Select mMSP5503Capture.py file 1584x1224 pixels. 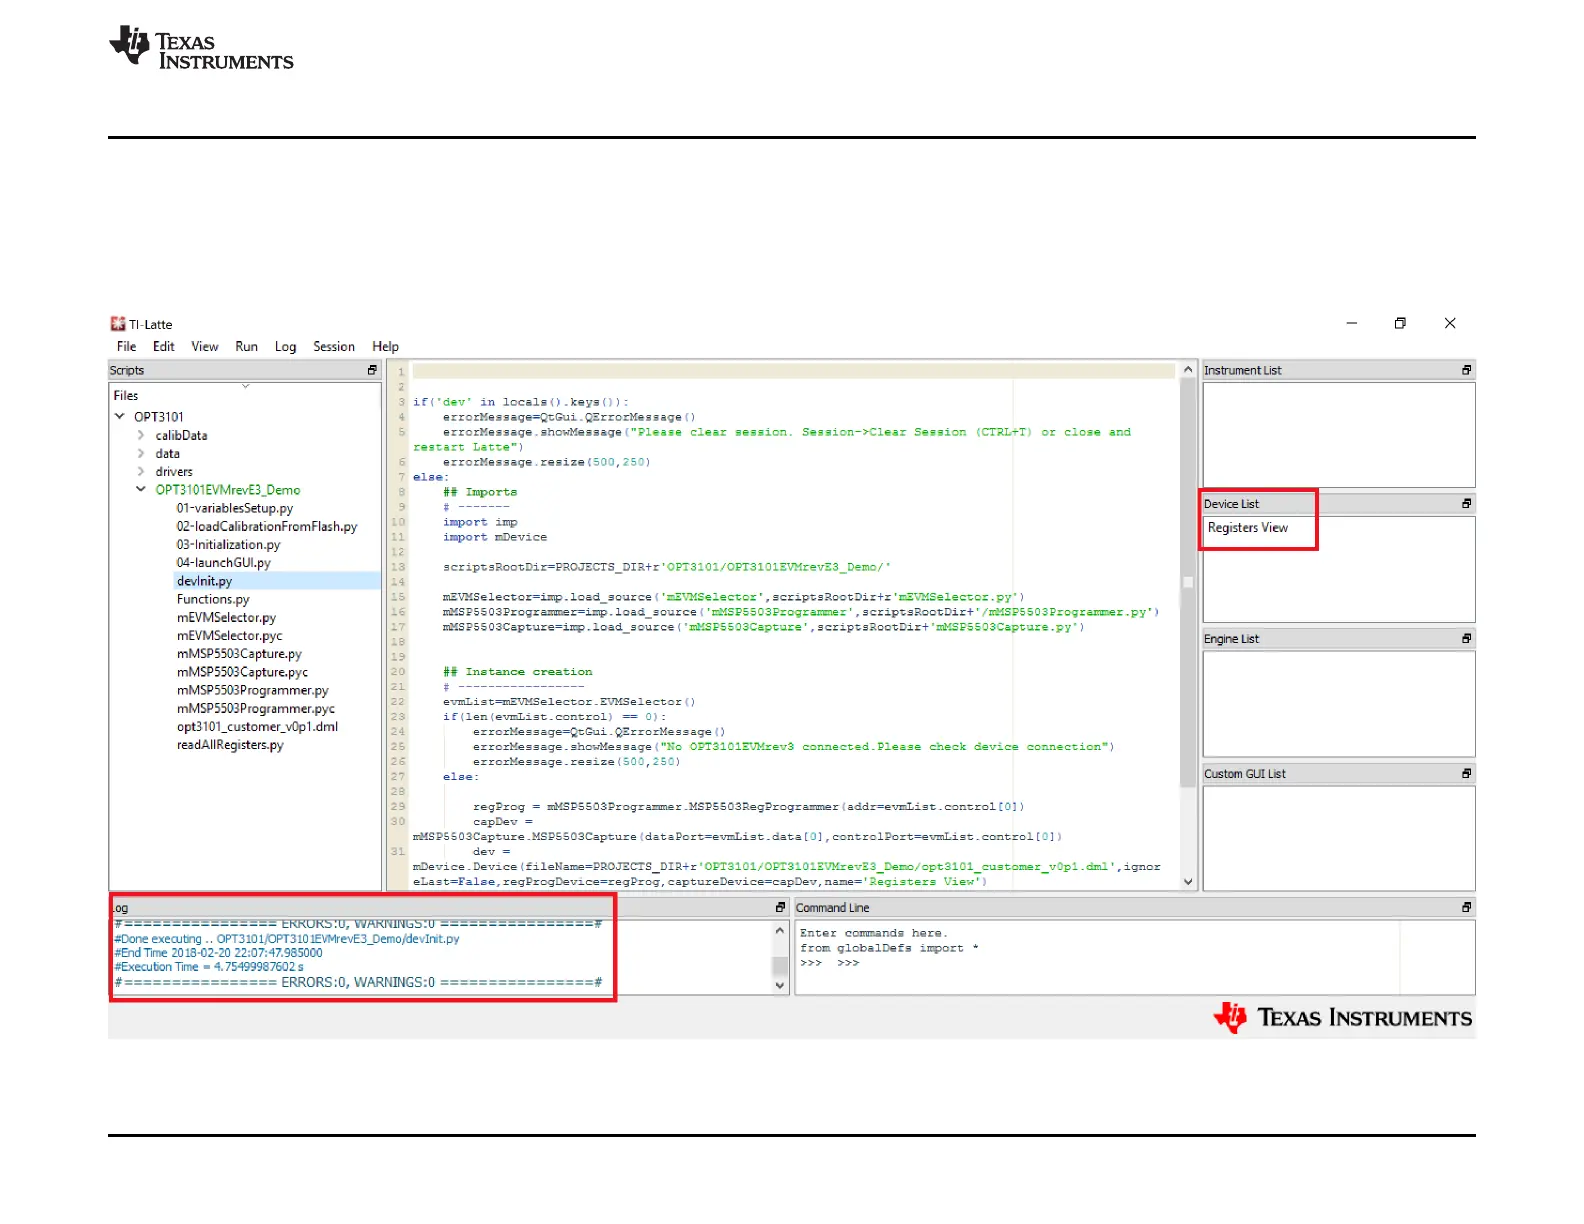click(x=239, y=653)
